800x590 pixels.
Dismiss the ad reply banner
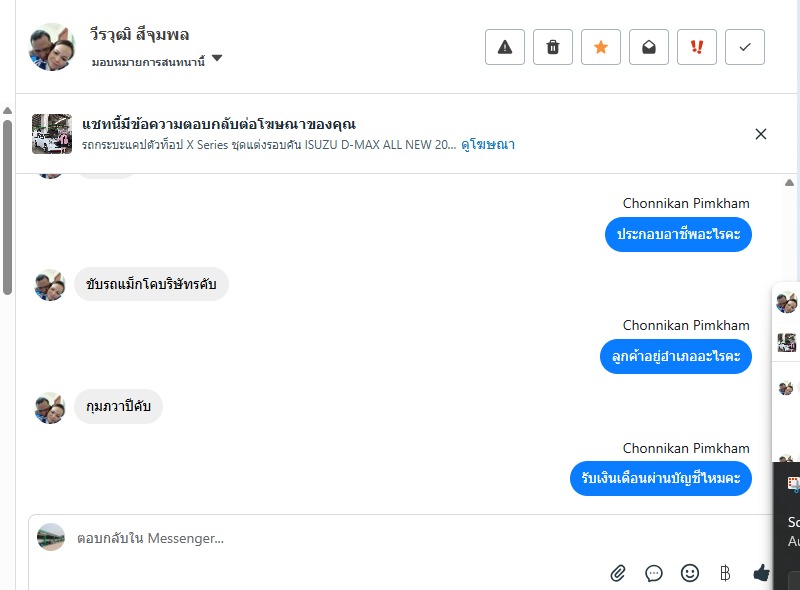point(761,134)
